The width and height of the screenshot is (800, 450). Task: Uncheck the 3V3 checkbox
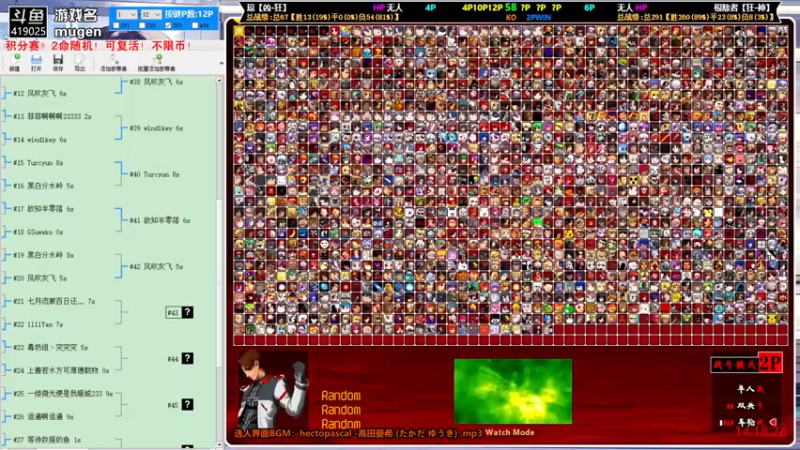click(168, 25)
